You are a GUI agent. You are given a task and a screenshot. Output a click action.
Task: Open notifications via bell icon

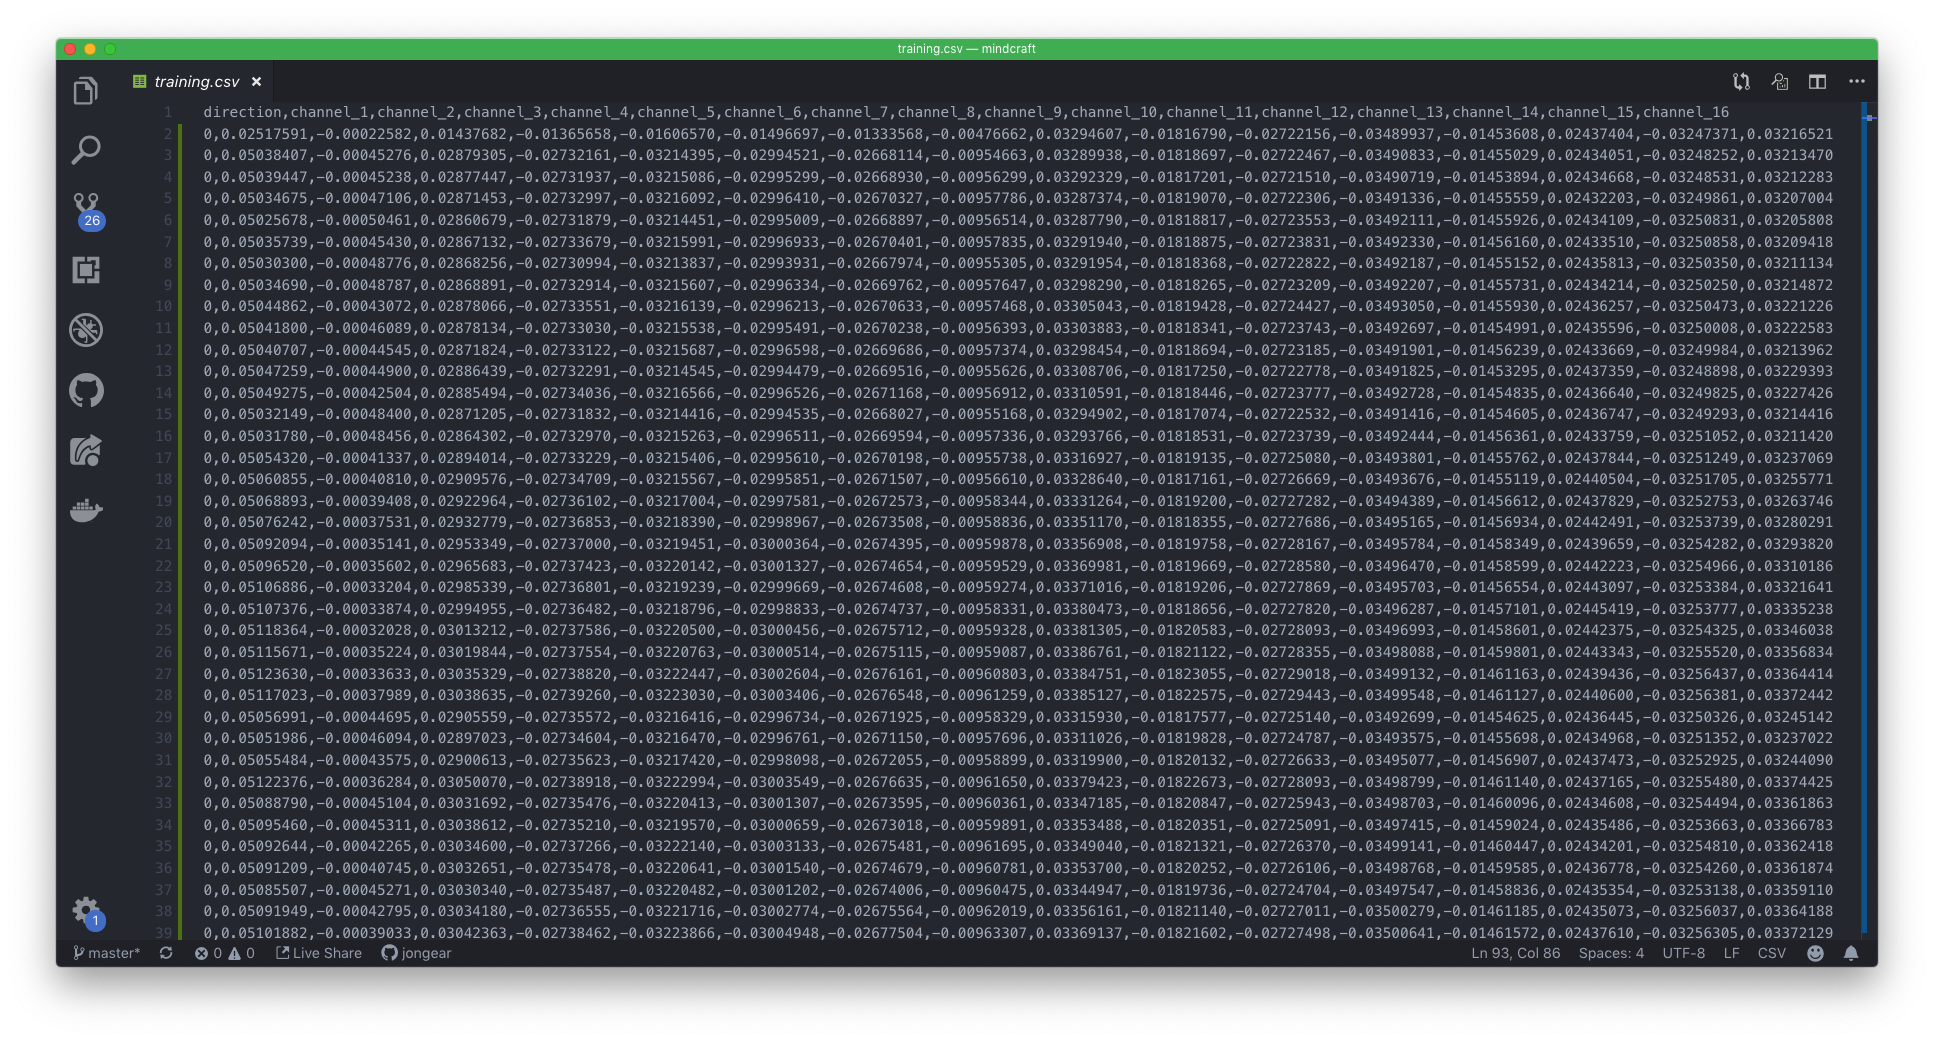pos(1849,953)
